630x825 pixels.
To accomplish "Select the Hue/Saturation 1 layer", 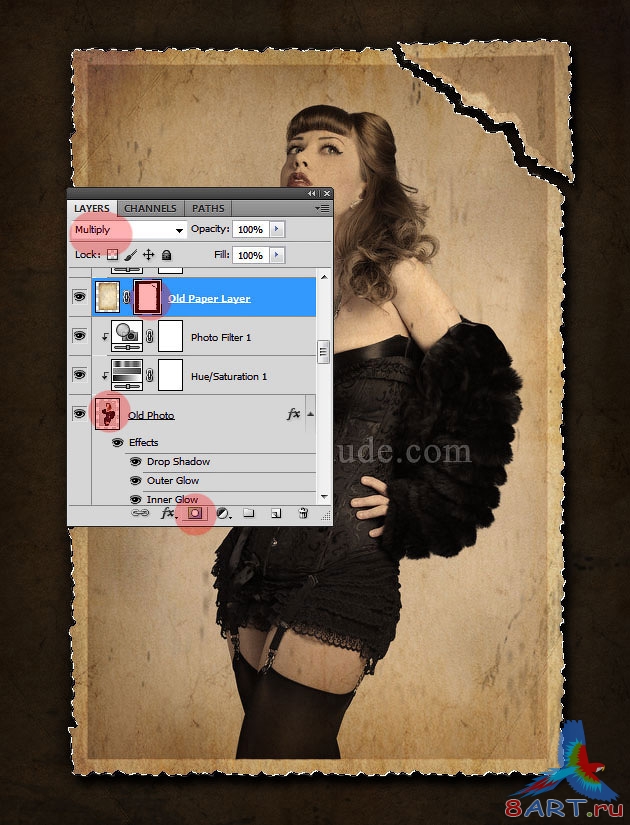I will pos(229,376).
